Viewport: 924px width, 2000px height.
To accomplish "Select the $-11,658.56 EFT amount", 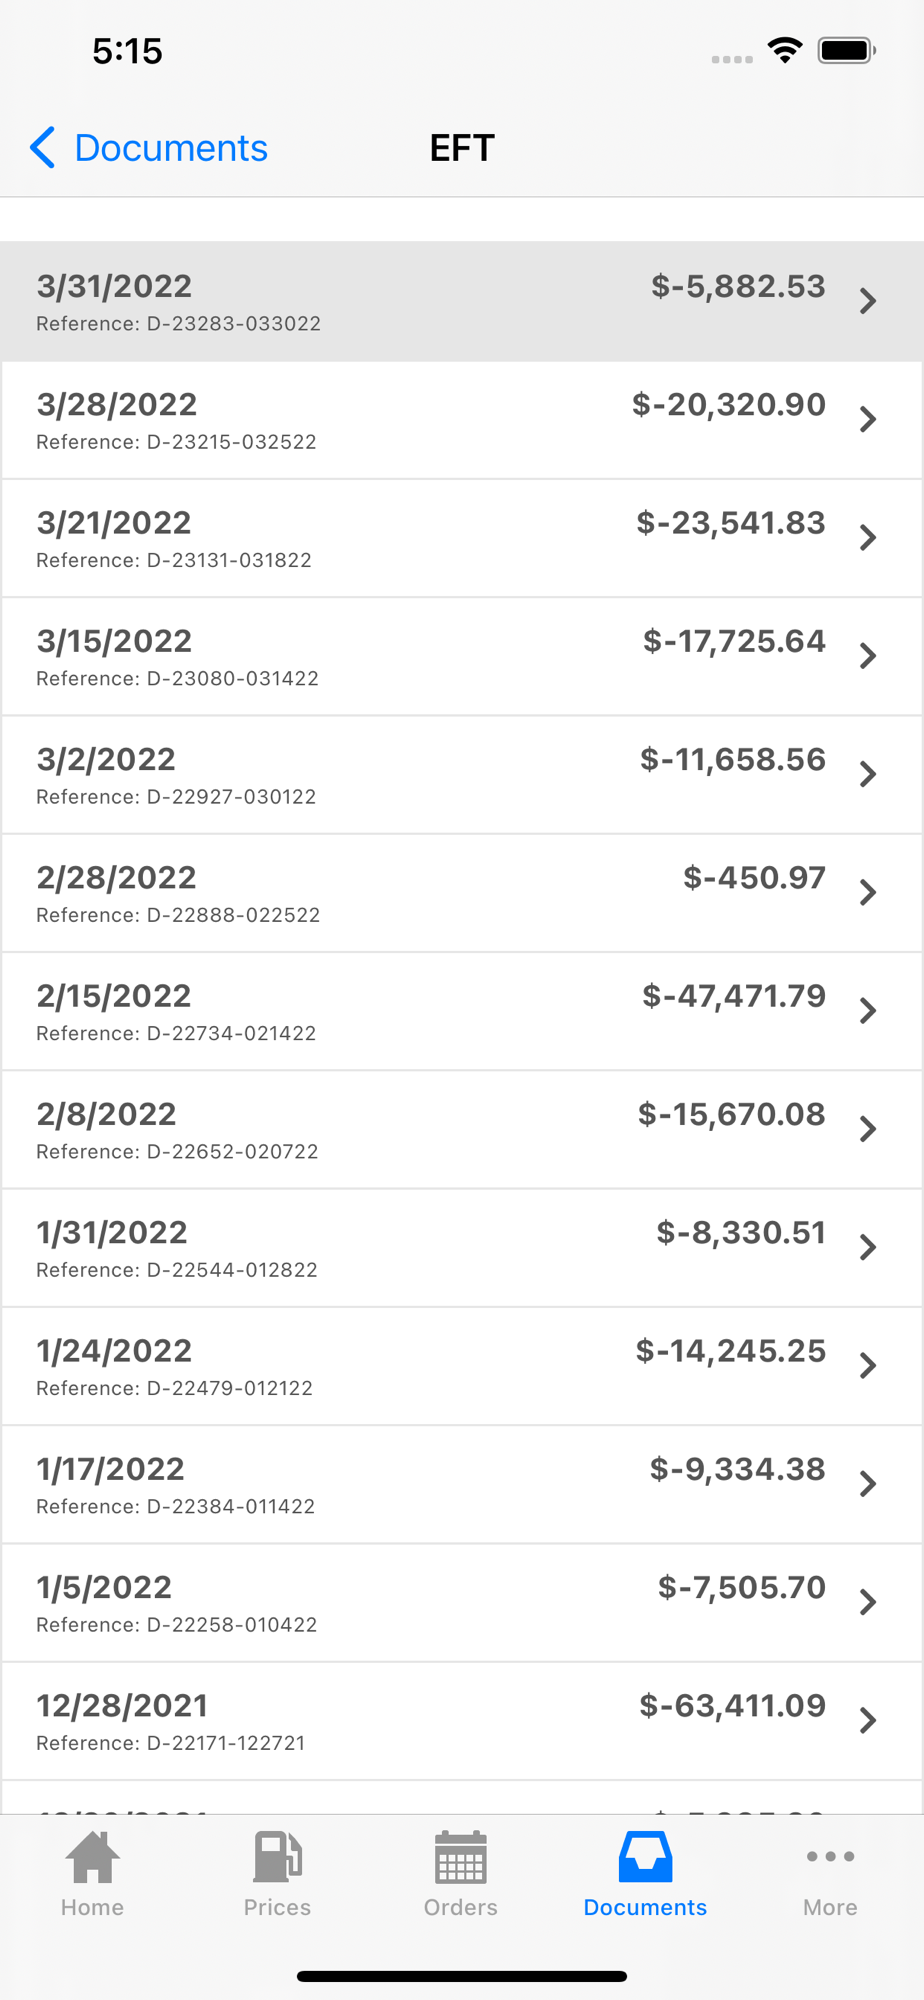I will [733, 760].
